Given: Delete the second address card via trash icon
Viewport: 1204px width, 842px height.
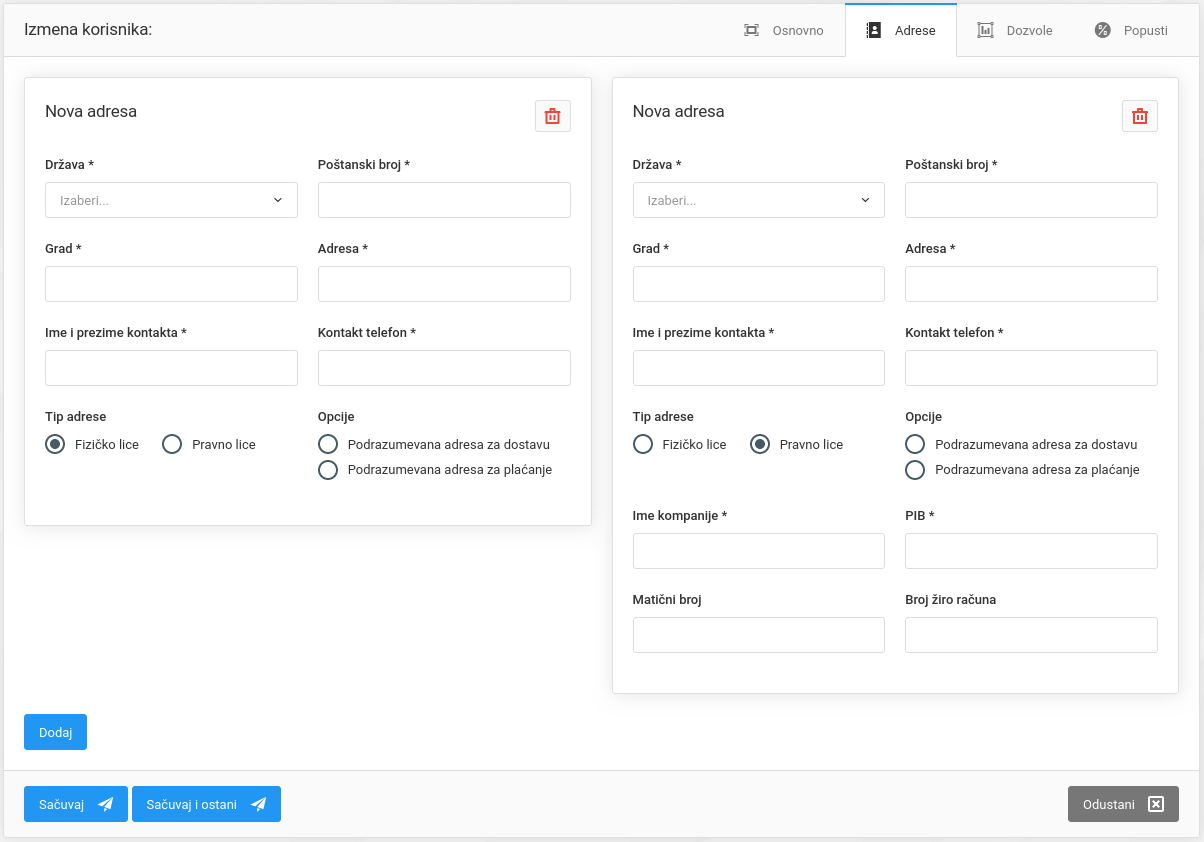Looking at the screenshot, I should [1139, 116].
